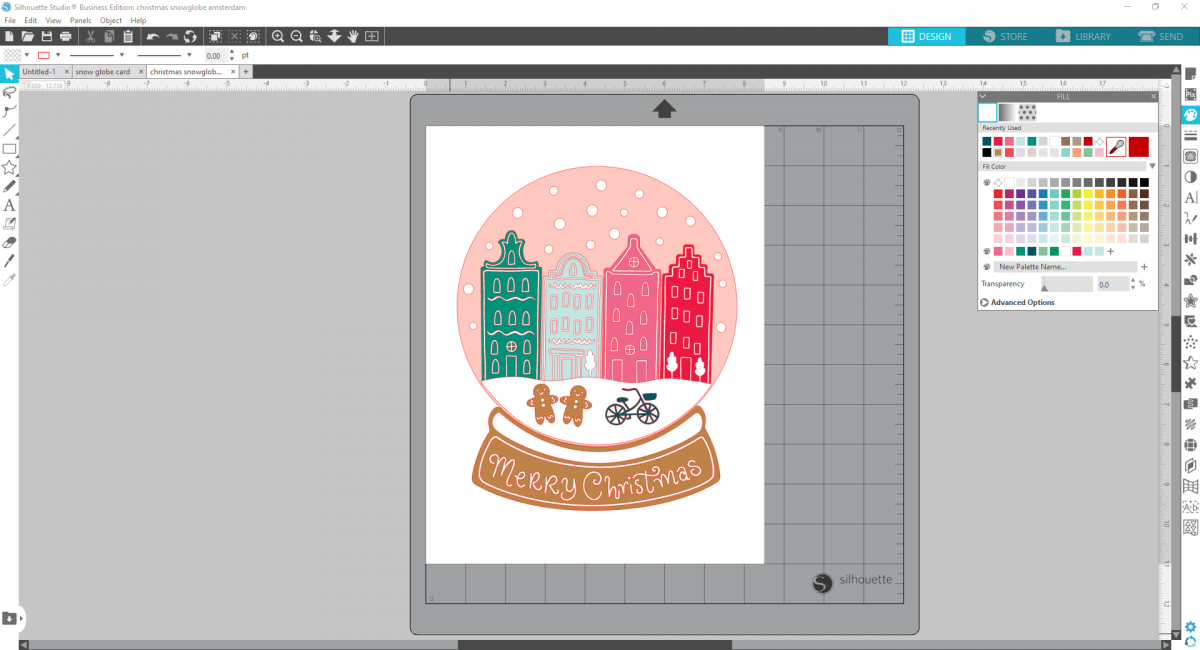1200x650 pixels.
Task: Collapse the Fill Color section
Action: pyautogui.click(x=1152, y=166)
